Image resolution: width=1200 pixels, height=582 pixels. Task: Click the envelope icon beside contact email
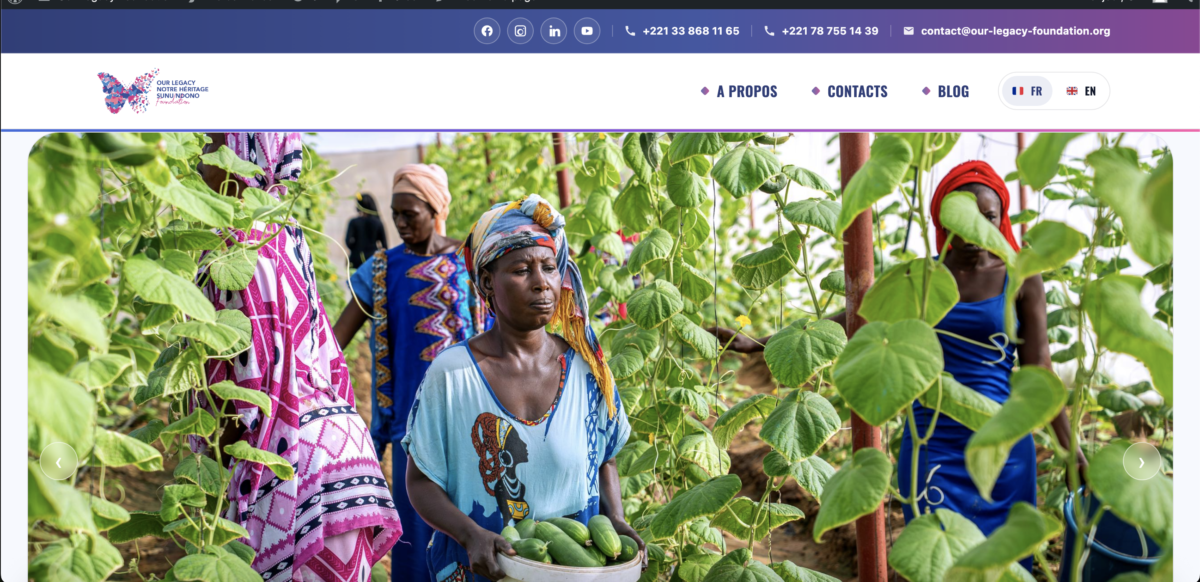tap(908, 31)
